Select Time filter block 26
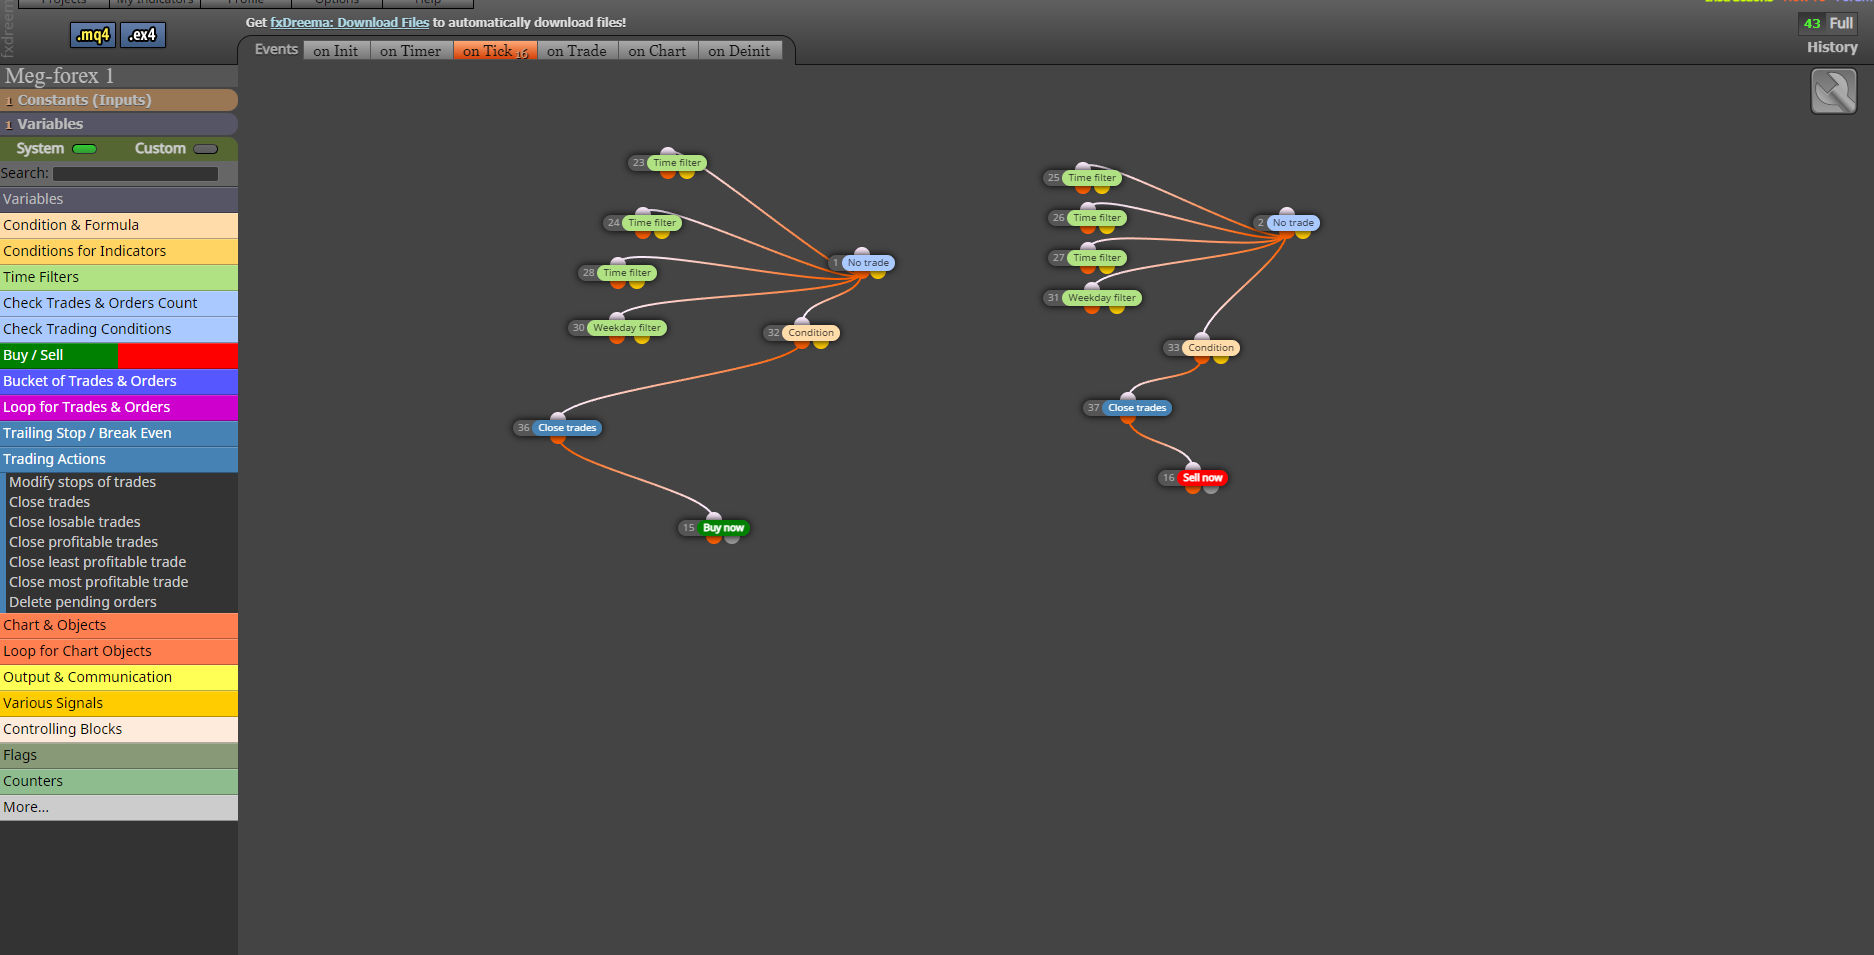The image size is (1874, 955). [1097, 218]
